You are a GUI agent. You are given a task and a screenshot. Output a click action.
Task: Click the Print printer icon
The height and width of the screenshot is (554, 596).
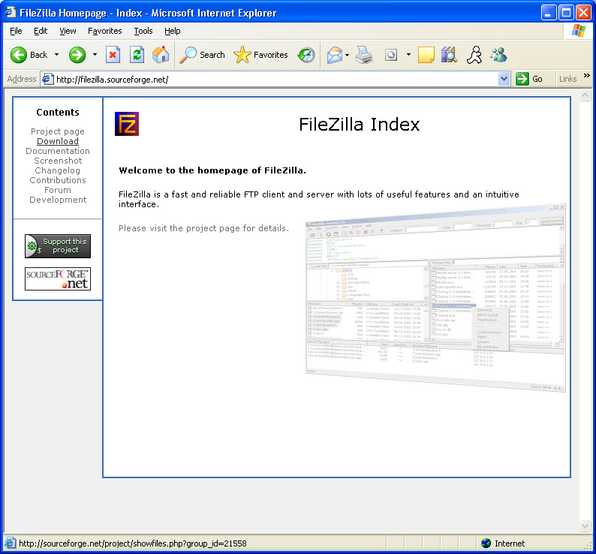click(364, 55)
